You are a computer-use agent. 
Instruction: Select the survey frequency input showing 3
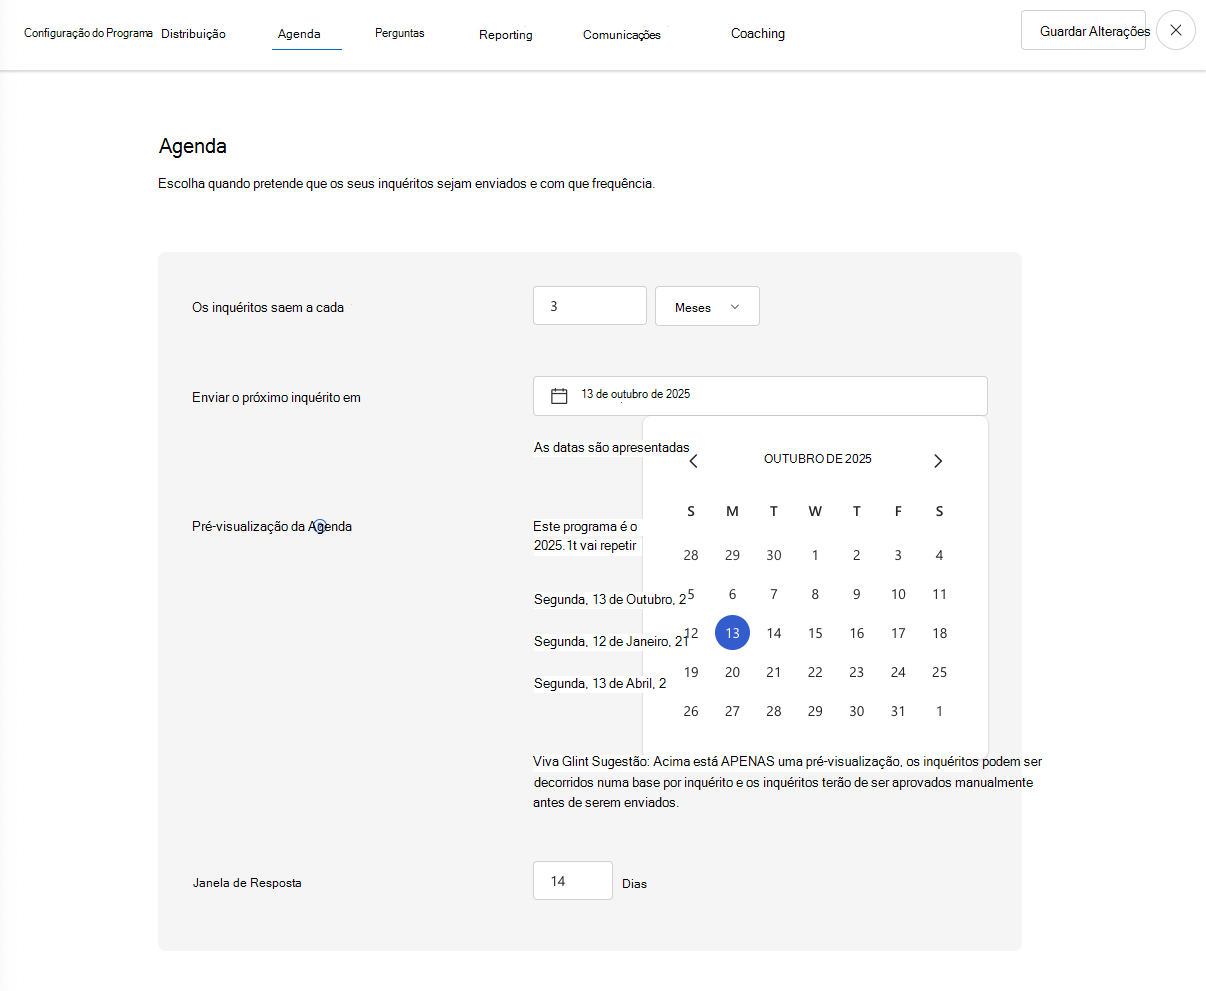tap(589, 305)
